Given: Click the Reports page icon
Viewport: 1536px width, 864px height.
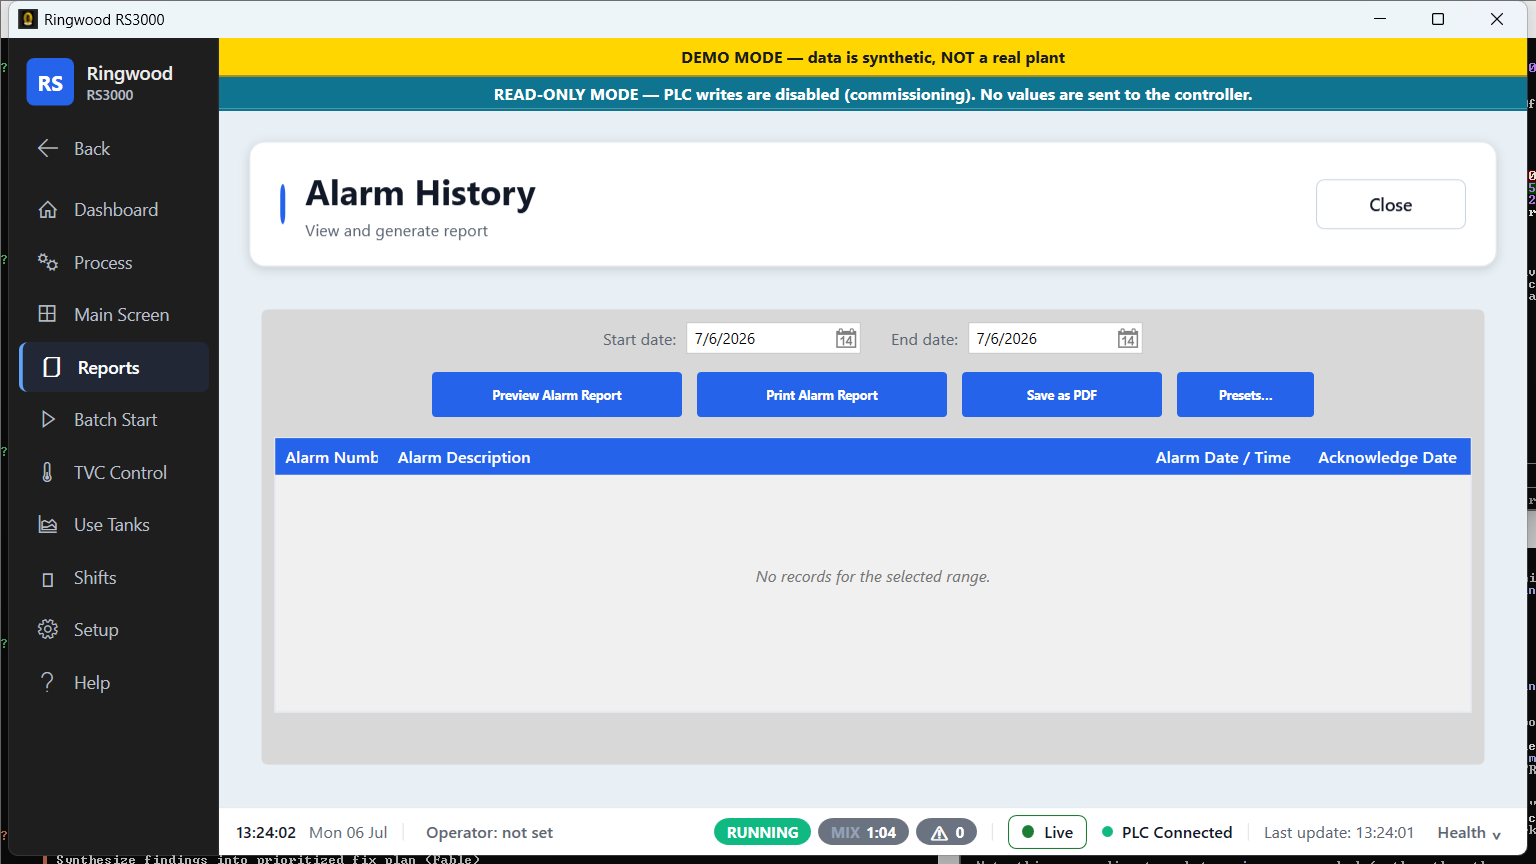Looking at the screenshot, I should [x=52, y=368].
